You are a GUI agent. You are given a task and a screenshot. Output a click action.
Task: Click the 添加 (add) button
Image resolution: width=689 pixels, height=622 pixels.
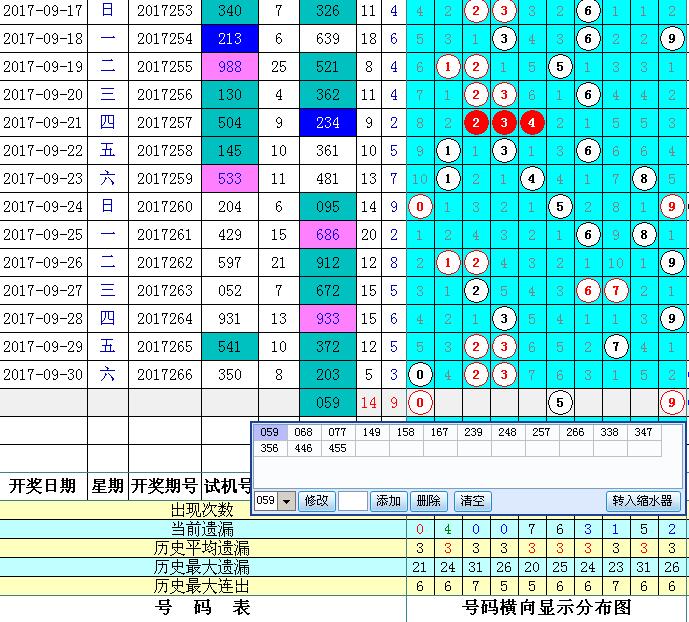tap(388, 501)
